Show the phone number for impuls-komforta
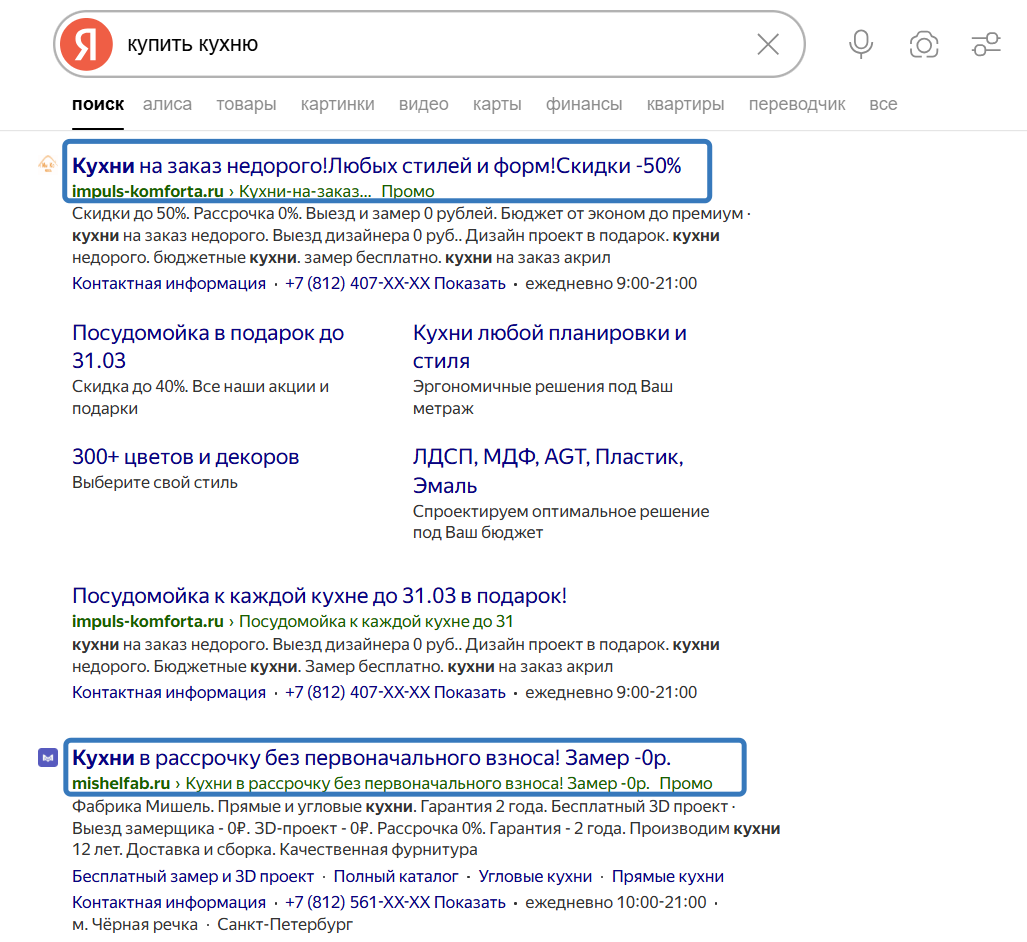This screenshot has width=1027, height=942. coord(469,283)
